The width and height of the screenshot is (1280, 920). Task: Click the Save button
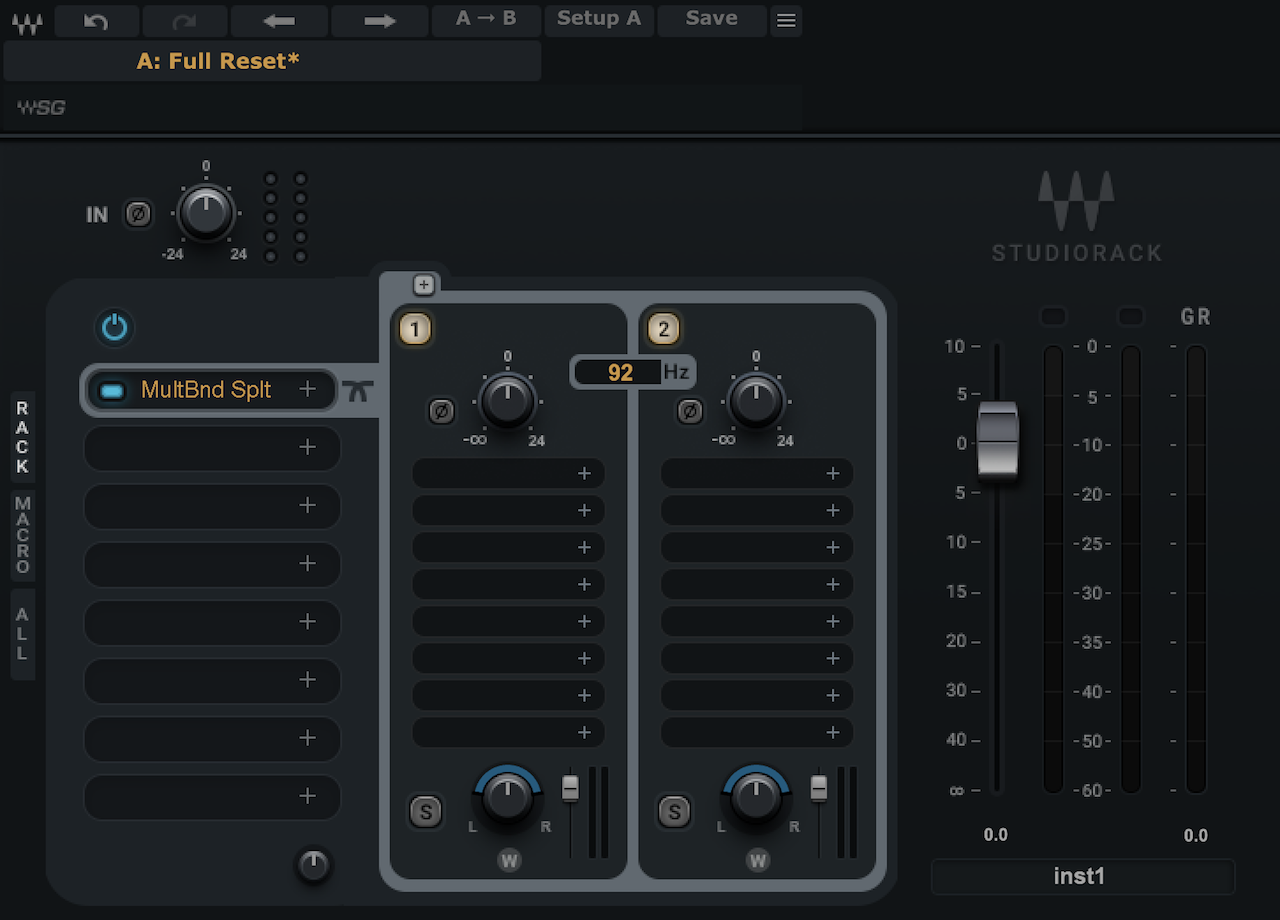click(712, 20)
